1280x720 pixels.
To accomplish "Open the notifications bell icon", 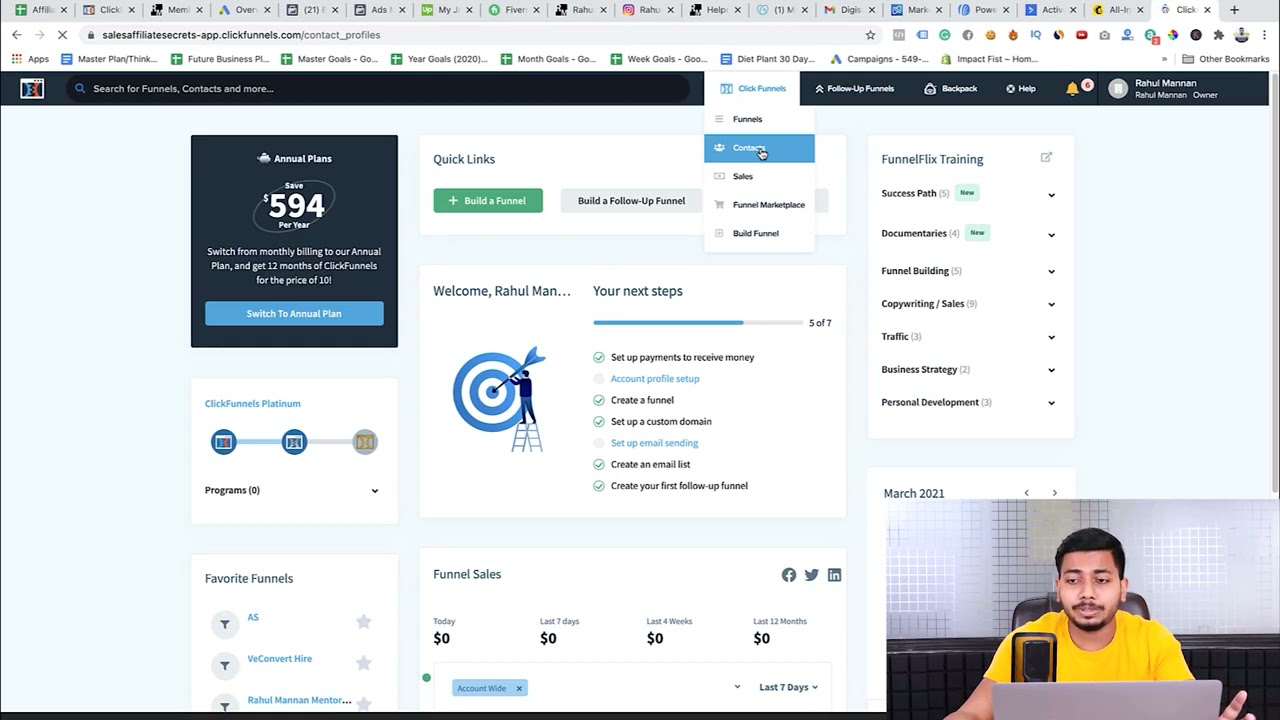I will 1072,88.
